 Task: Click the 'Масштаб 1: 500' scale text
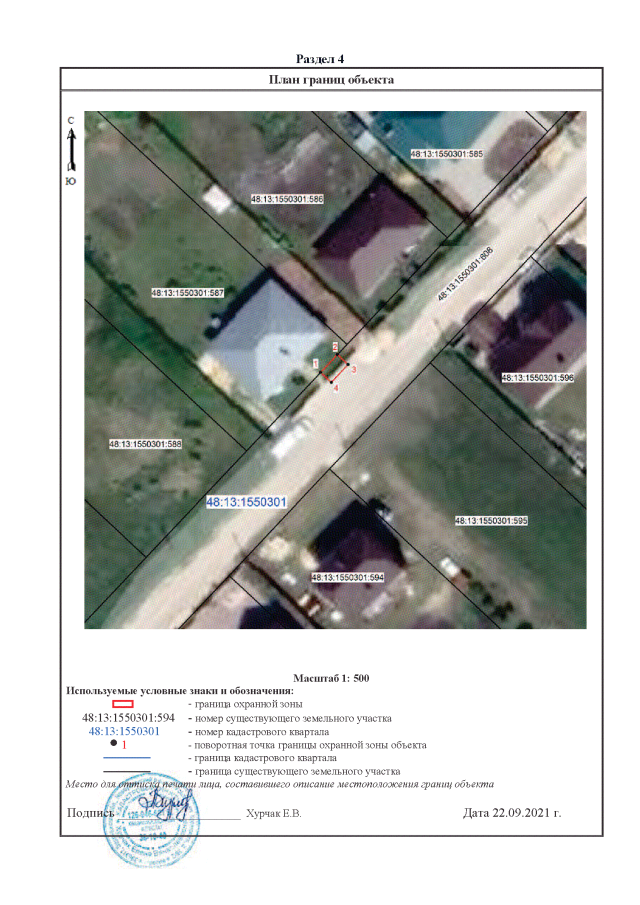point(332,678)
